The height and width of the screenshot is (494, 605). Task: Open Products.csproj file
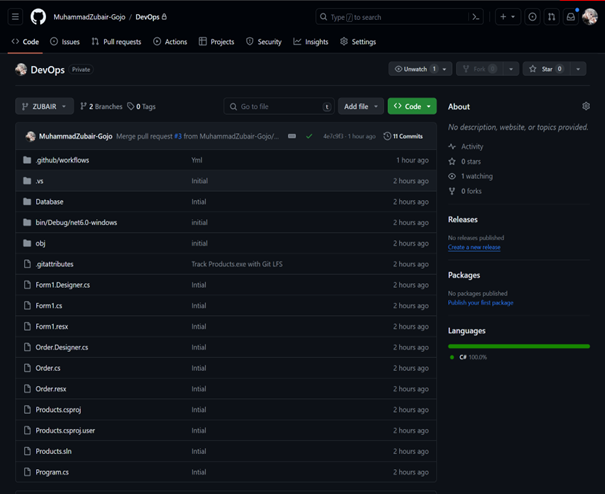[58, 410]
